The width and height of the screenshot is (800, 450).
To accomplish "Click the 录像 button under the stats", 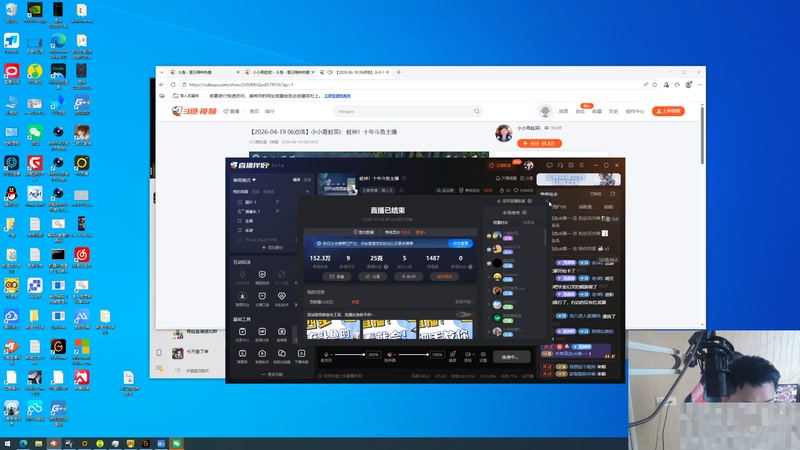I will [x=337, y=277].
